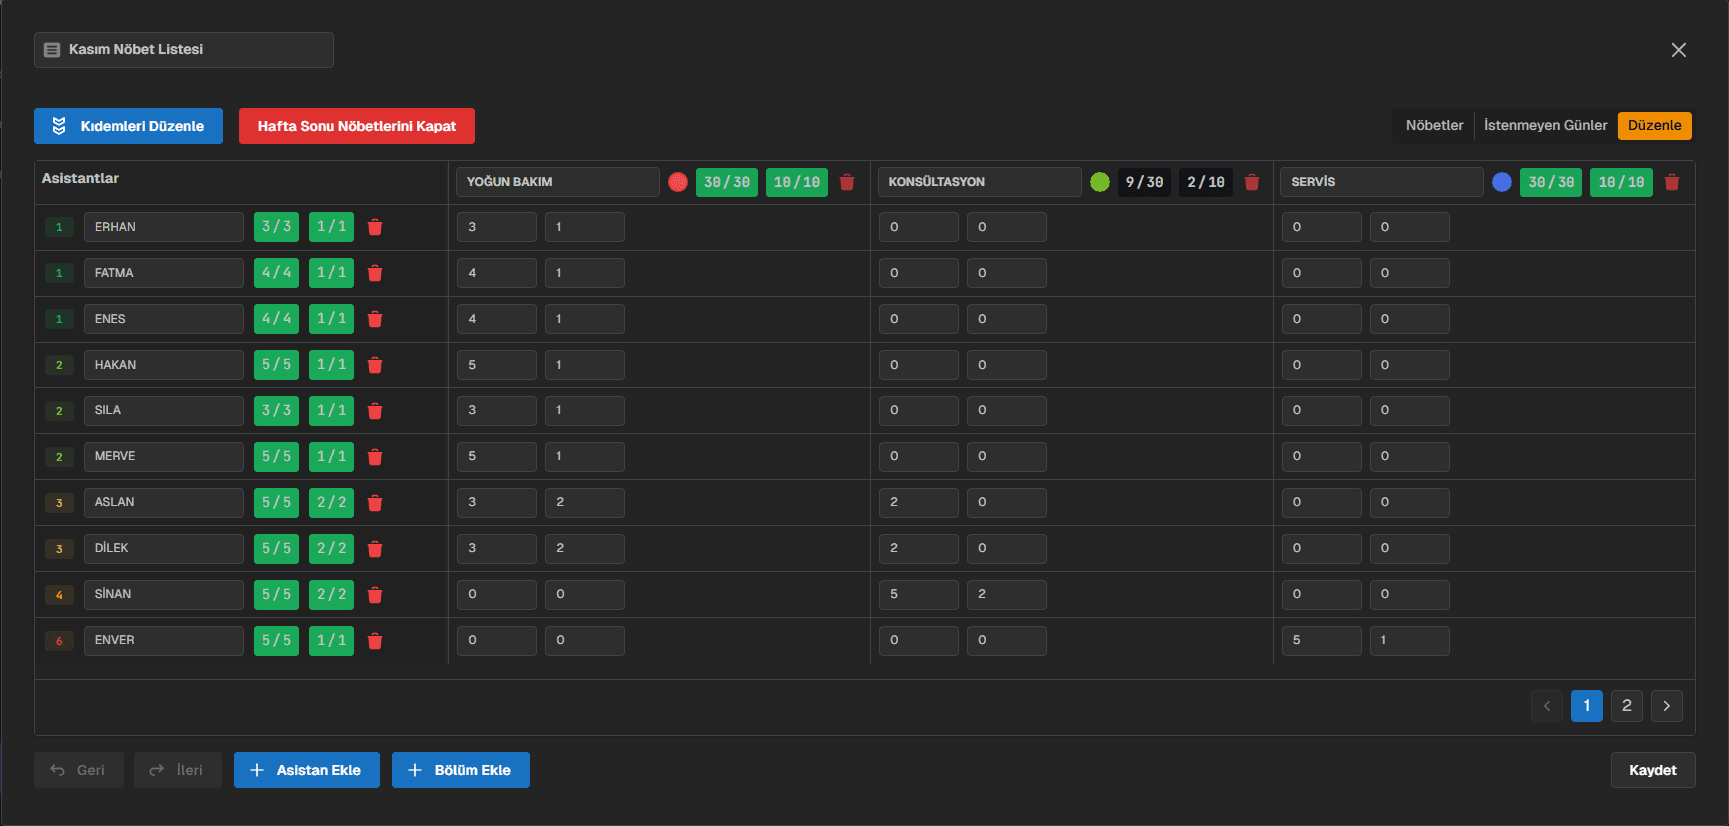
Task: Go to the next page arrow
Action: pos(1666,706)
